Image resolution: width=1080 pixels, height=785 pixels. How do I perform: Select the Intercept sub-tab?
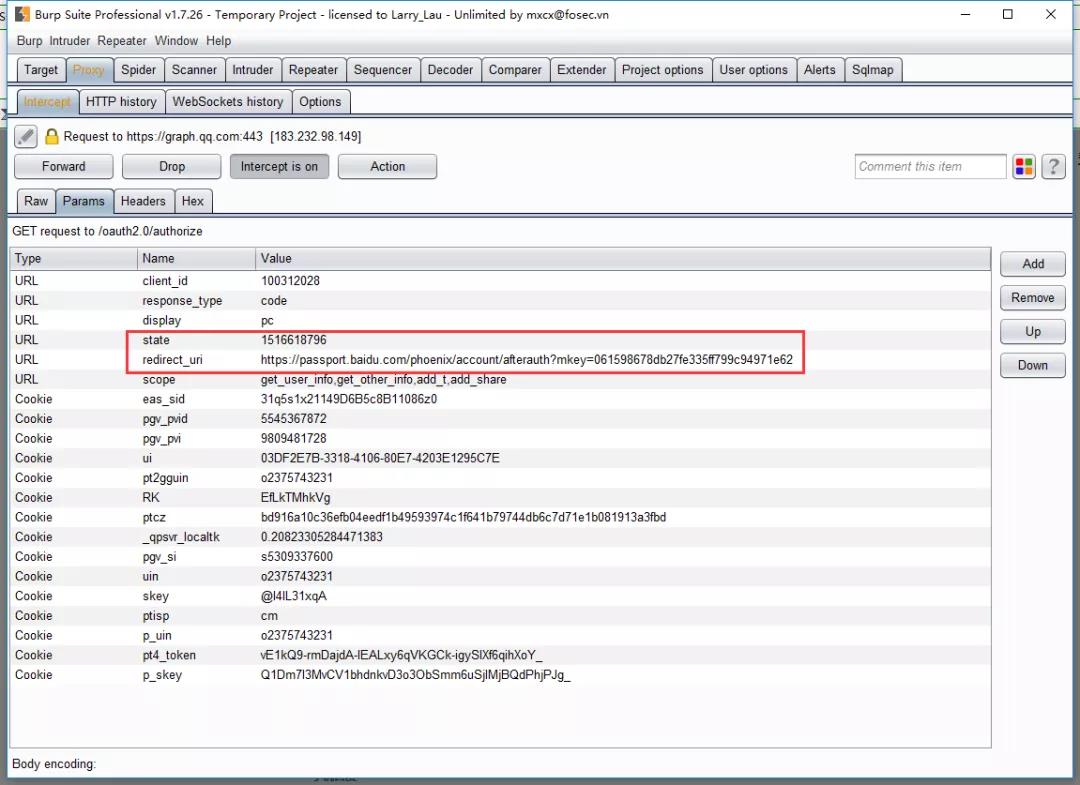coord(47,102)
